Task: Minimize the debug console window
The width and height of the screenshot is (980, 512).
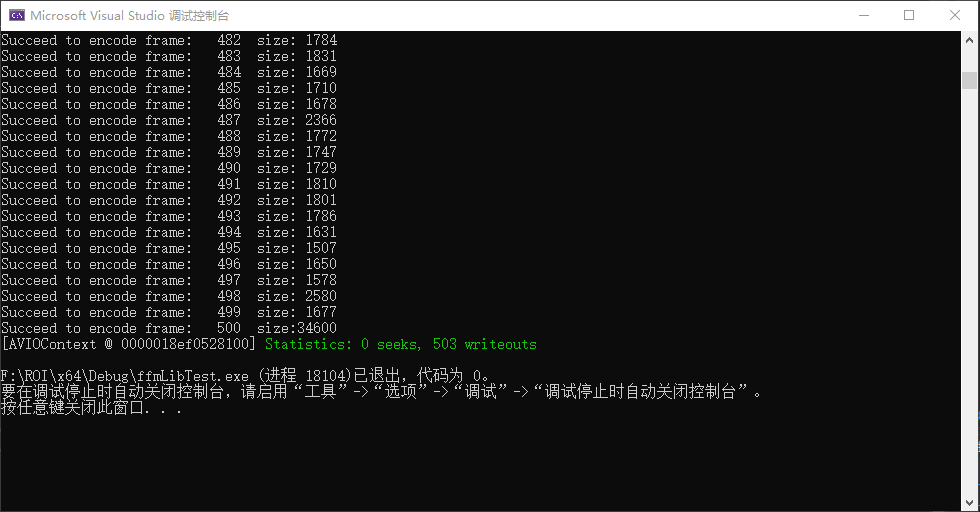Action: click(864, 15)
